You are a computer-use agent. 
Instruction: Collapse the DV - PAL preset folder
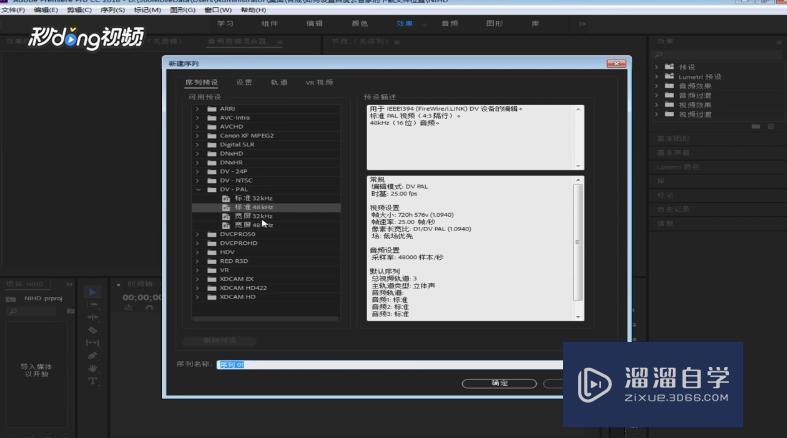(x=198, y=190)
